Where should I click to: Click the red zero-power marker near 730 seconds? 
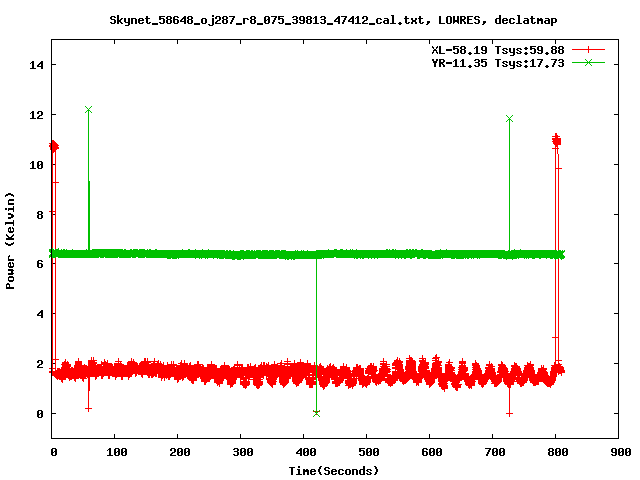[509, 414]
